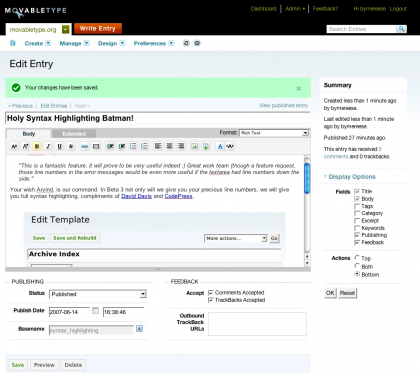Open the Preferences menu dropdown
Viewport: 420px width, 376px height.
(171, 43)
